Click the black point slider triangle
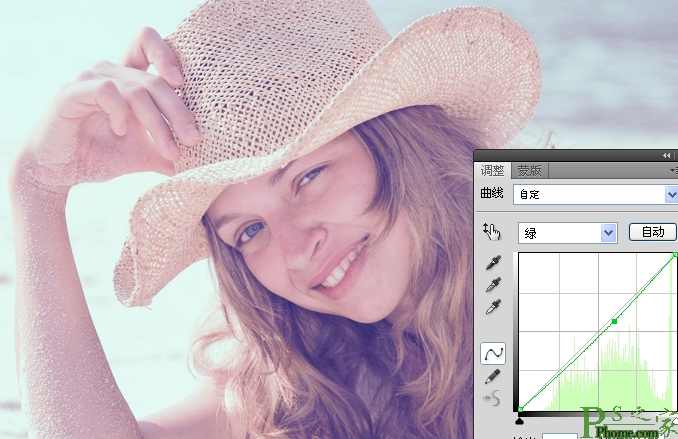The width and height of the screenshot is (678, 439). (520, 420)
